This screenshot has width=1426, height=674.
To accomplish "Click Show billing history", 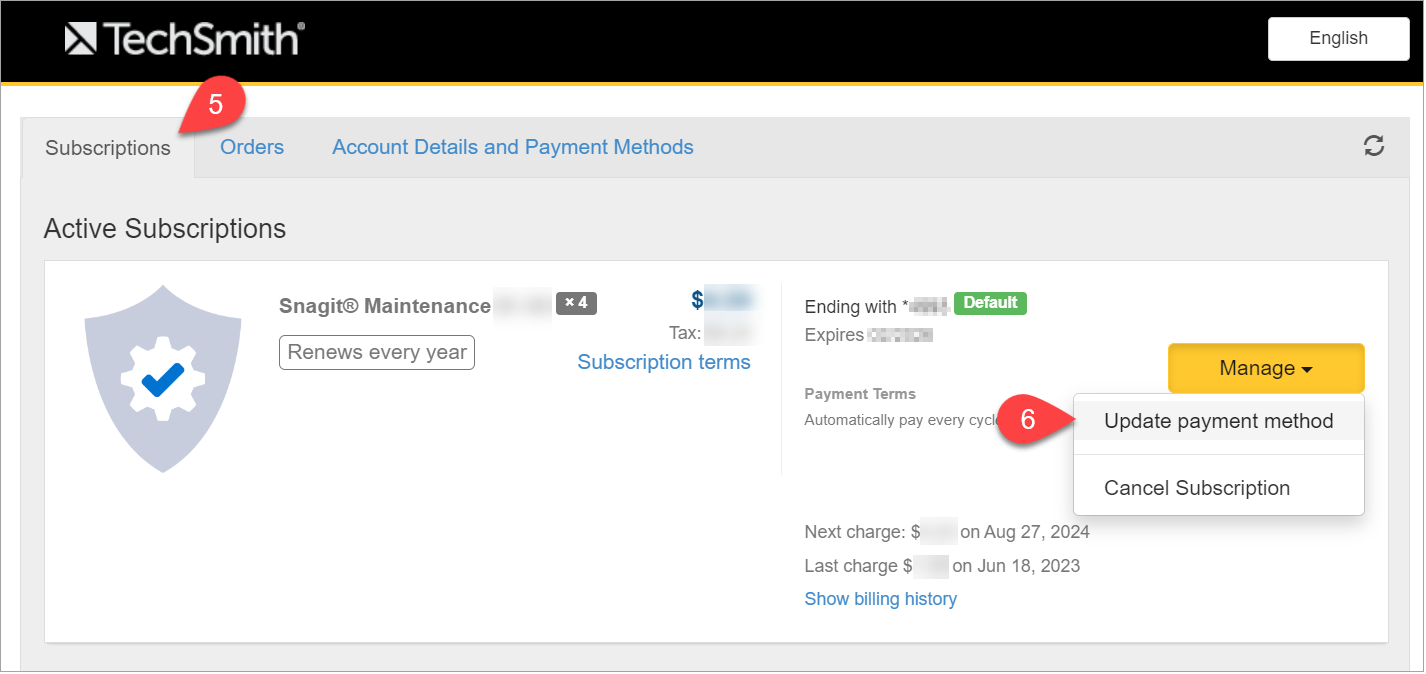I will (880, 598).
